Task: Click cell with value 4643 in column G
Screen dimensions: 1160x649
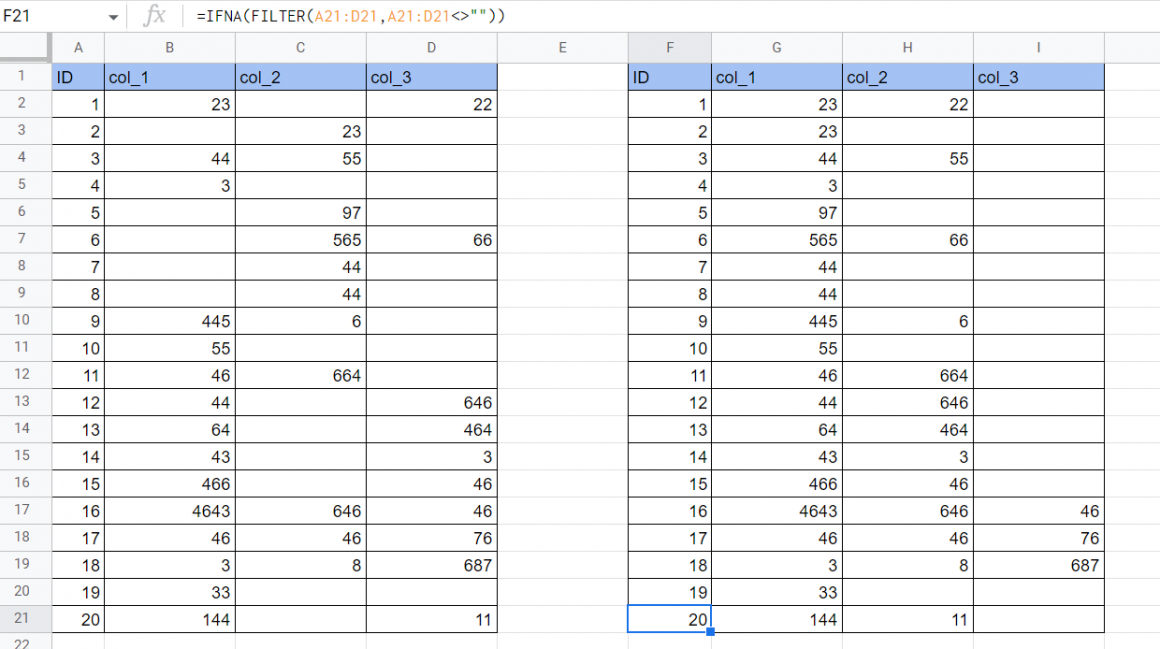Action: pos(777,511)
